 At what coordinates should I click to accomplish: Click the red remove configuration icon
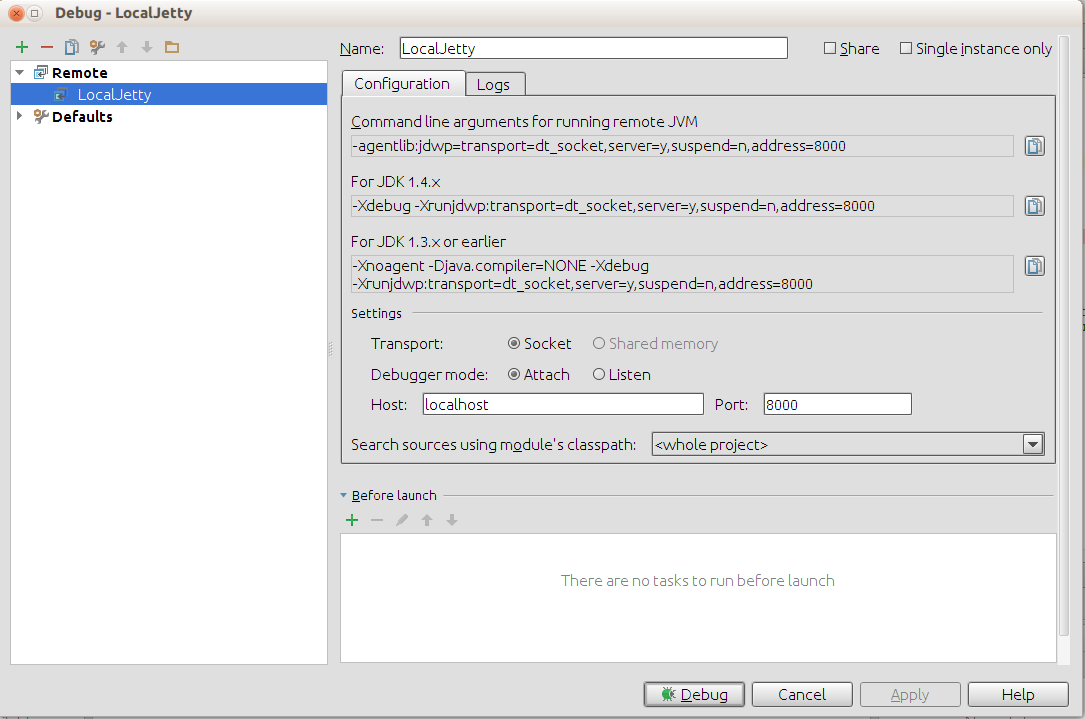[x=46, y=47]
